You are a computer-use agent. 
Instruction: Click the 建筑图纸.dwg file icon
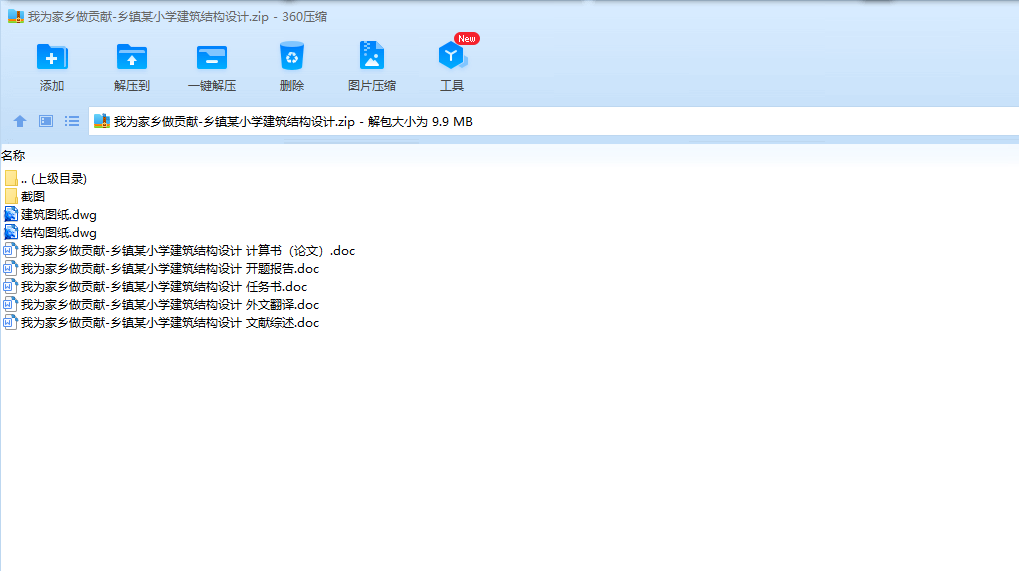click(x=11, y=214)
